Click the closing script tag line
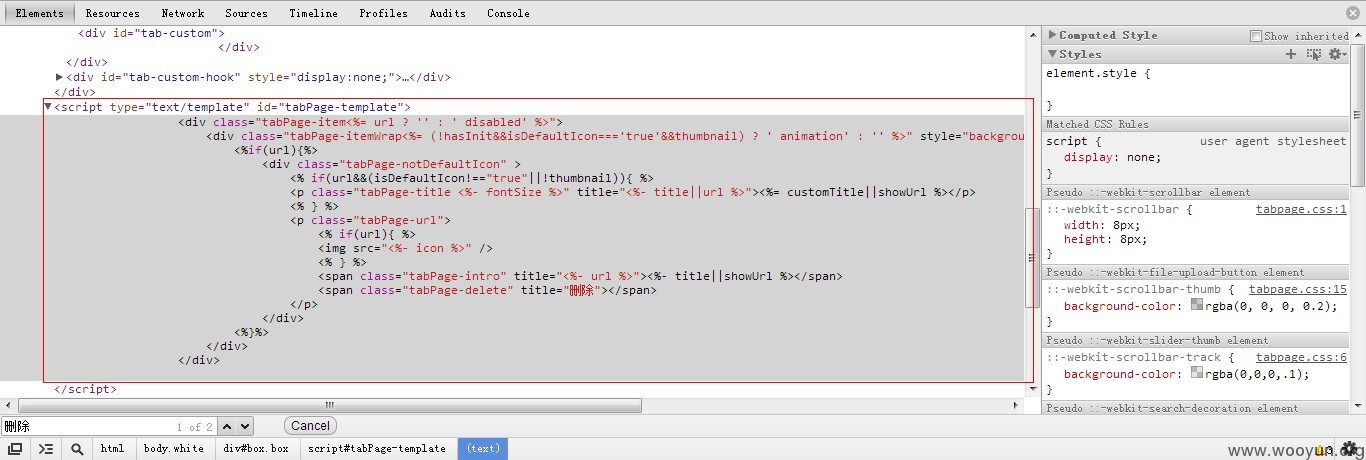 pos(85,390)
